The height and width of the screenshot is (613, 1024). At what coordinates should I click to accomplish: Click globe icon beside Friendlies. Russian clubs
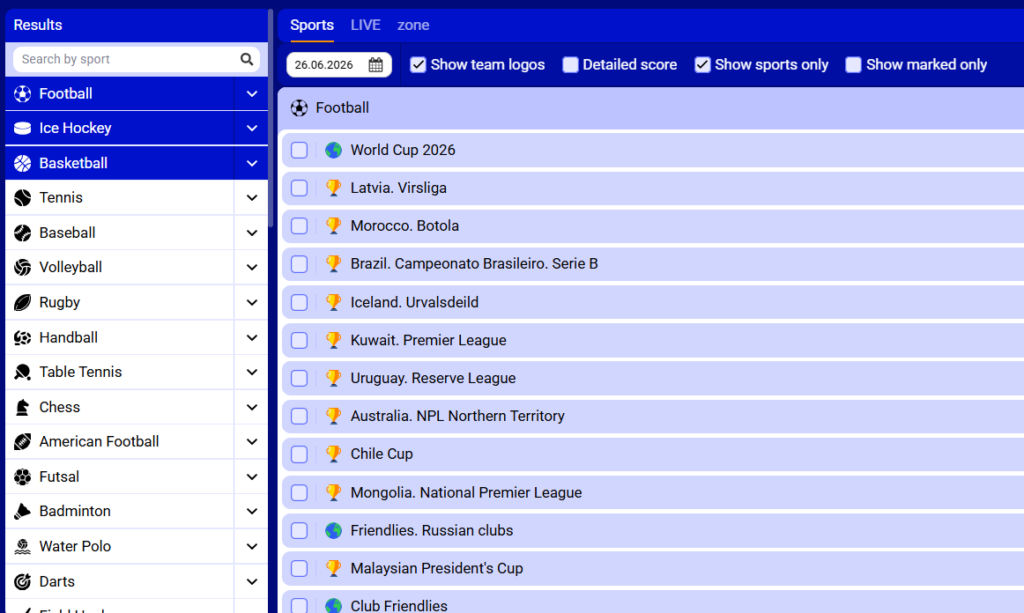coord(334,531)
